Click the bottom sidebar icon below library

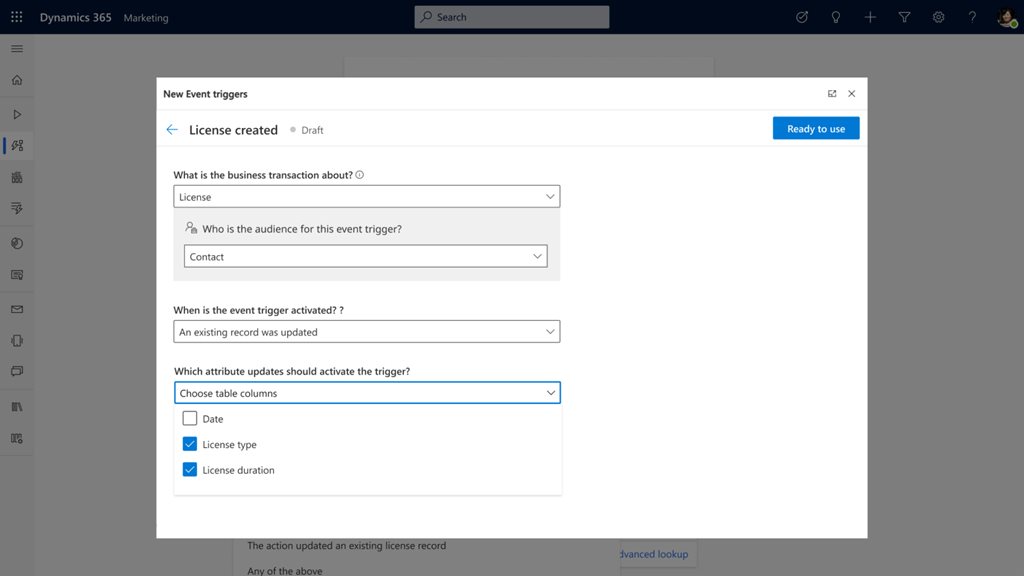[x=17, y=438]
